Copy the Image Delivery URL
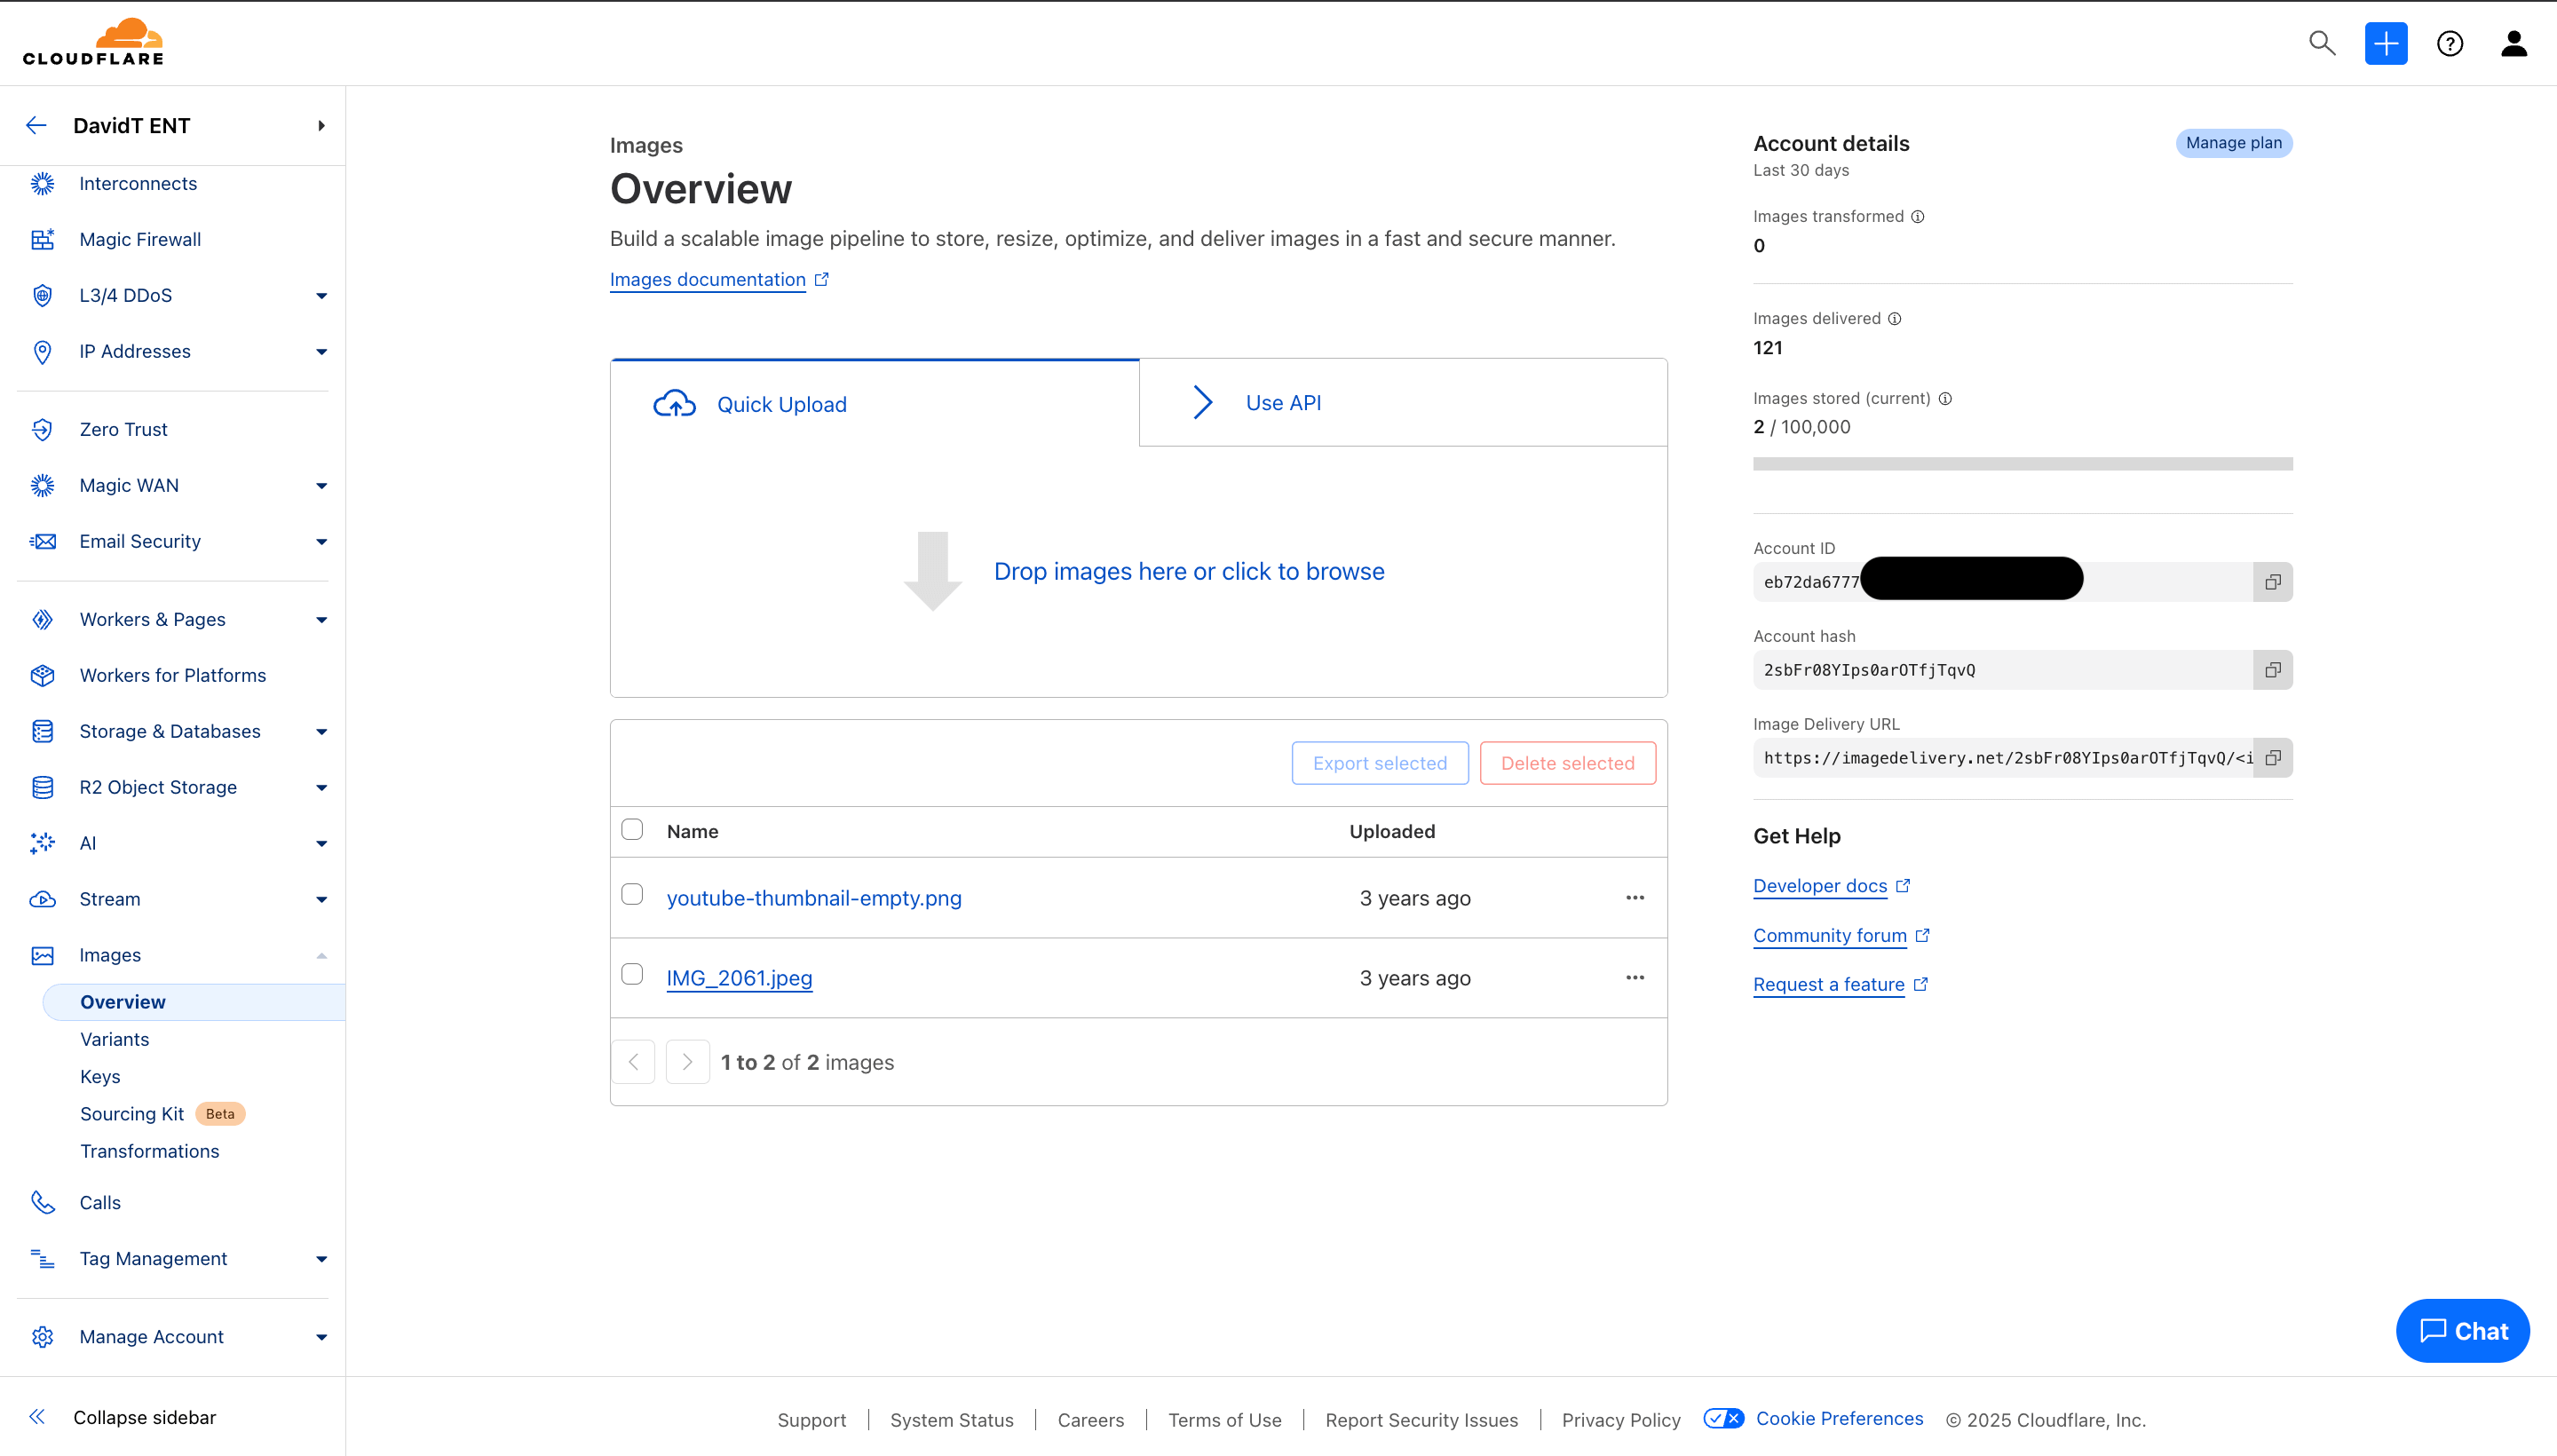Screen dimensions: 2557x1456 (2272, 758)
